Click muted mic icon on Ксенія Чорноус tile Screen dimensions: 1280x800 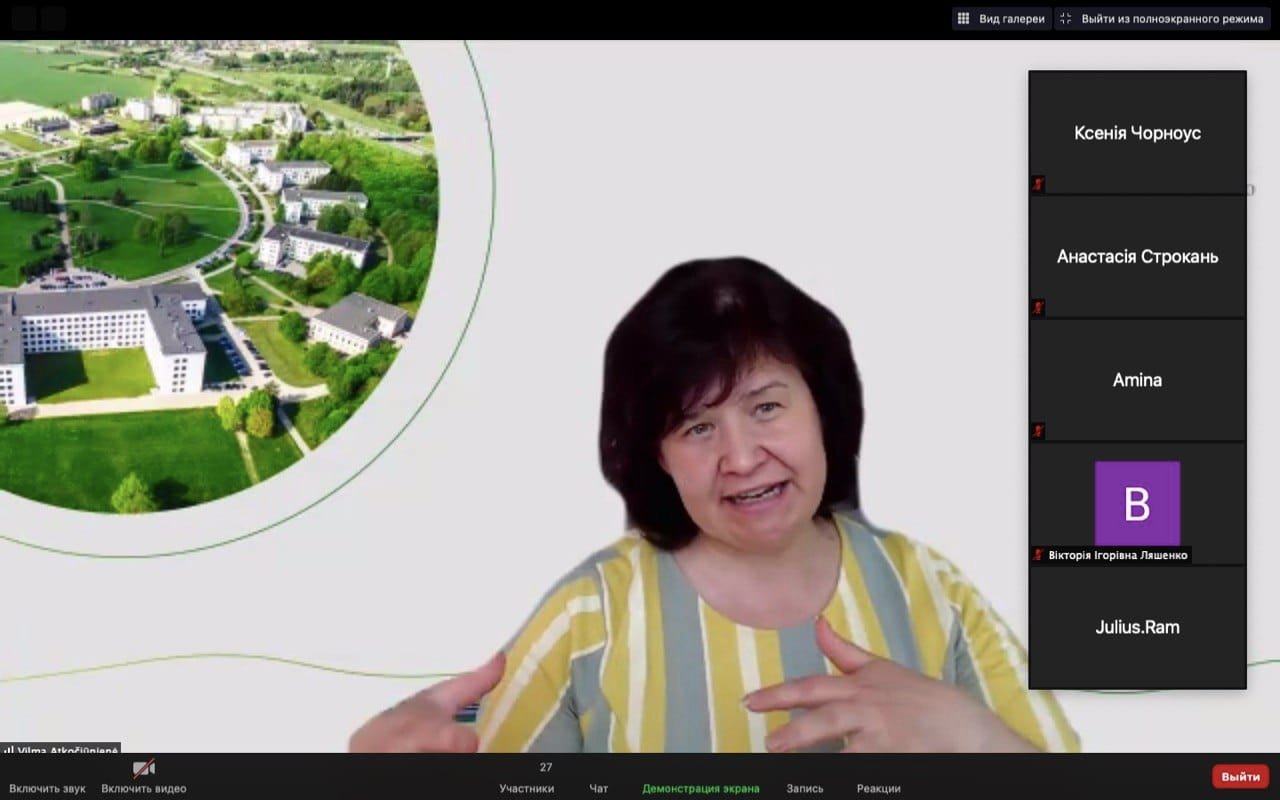coord(1038,183)
